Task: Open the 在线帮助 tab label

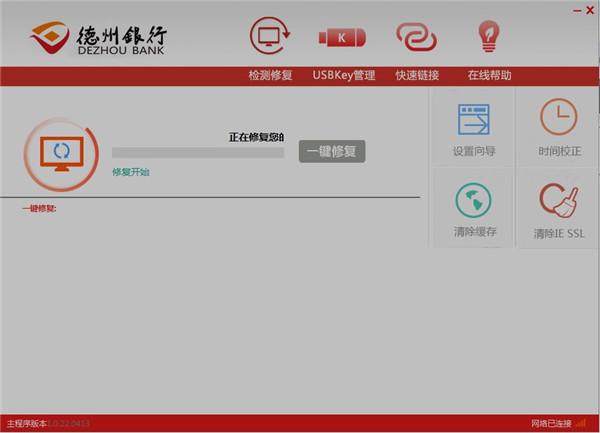Action: coord(489,75)
